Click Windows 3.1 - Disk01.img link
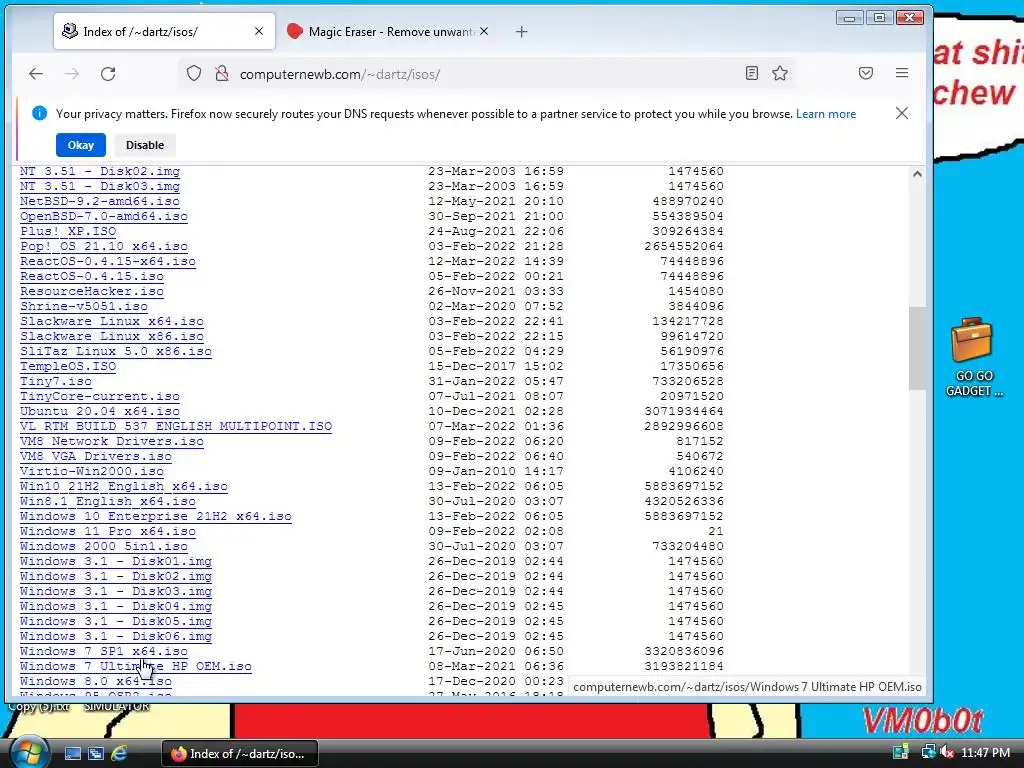The height and width of the screenshot is (768, 1024). (x=116, y=562)
